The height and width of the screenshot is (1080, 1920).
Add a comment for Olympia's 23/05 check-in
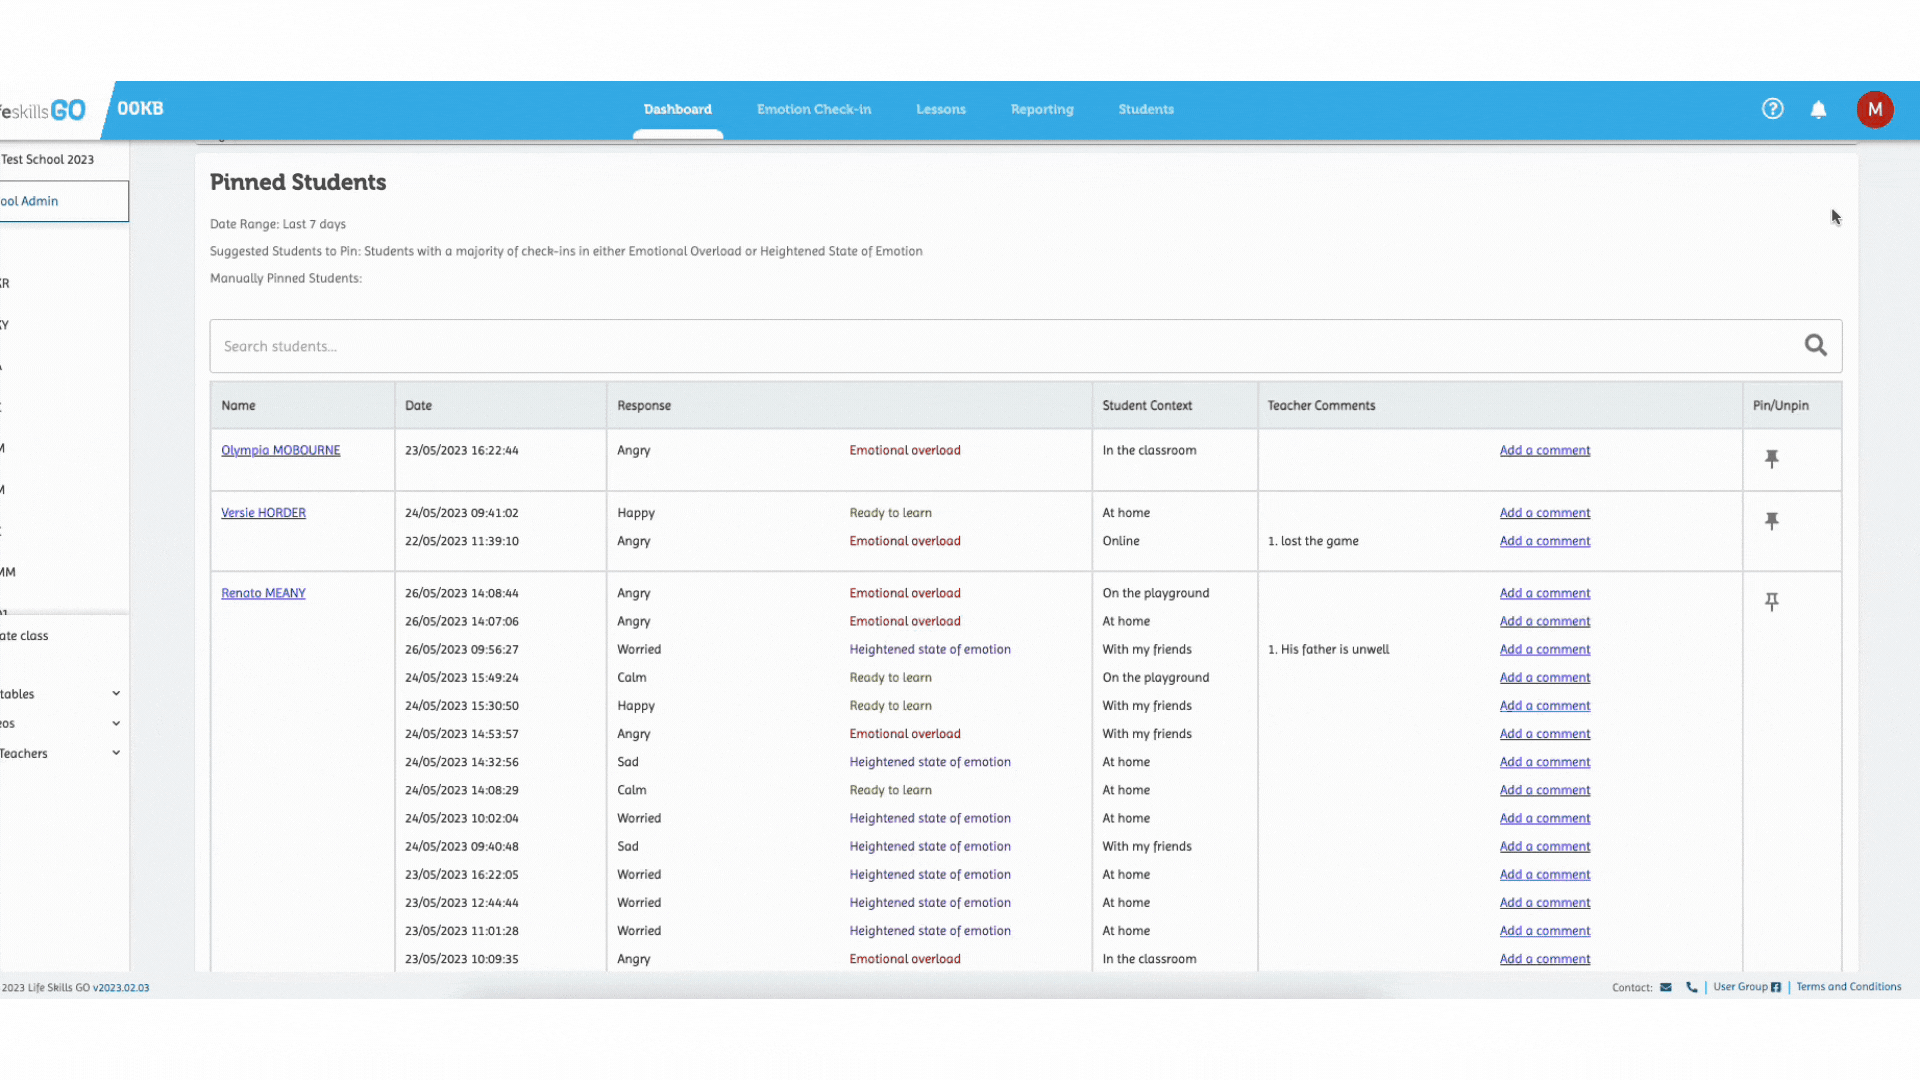coord(1544,451)
